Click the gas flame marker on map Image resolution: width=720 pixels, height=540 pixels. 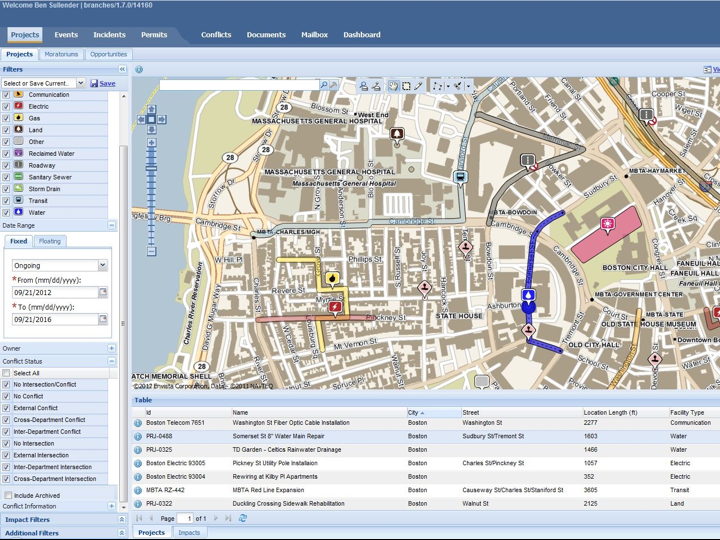point(332,278)
